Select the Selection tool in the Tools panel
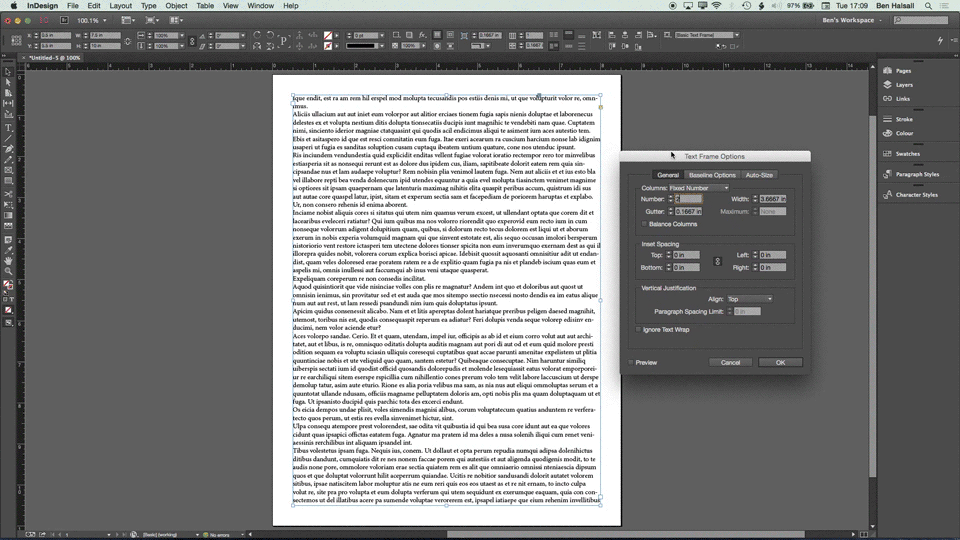The height and width of the screenshot is (540, 960). (x=8, y=72)
